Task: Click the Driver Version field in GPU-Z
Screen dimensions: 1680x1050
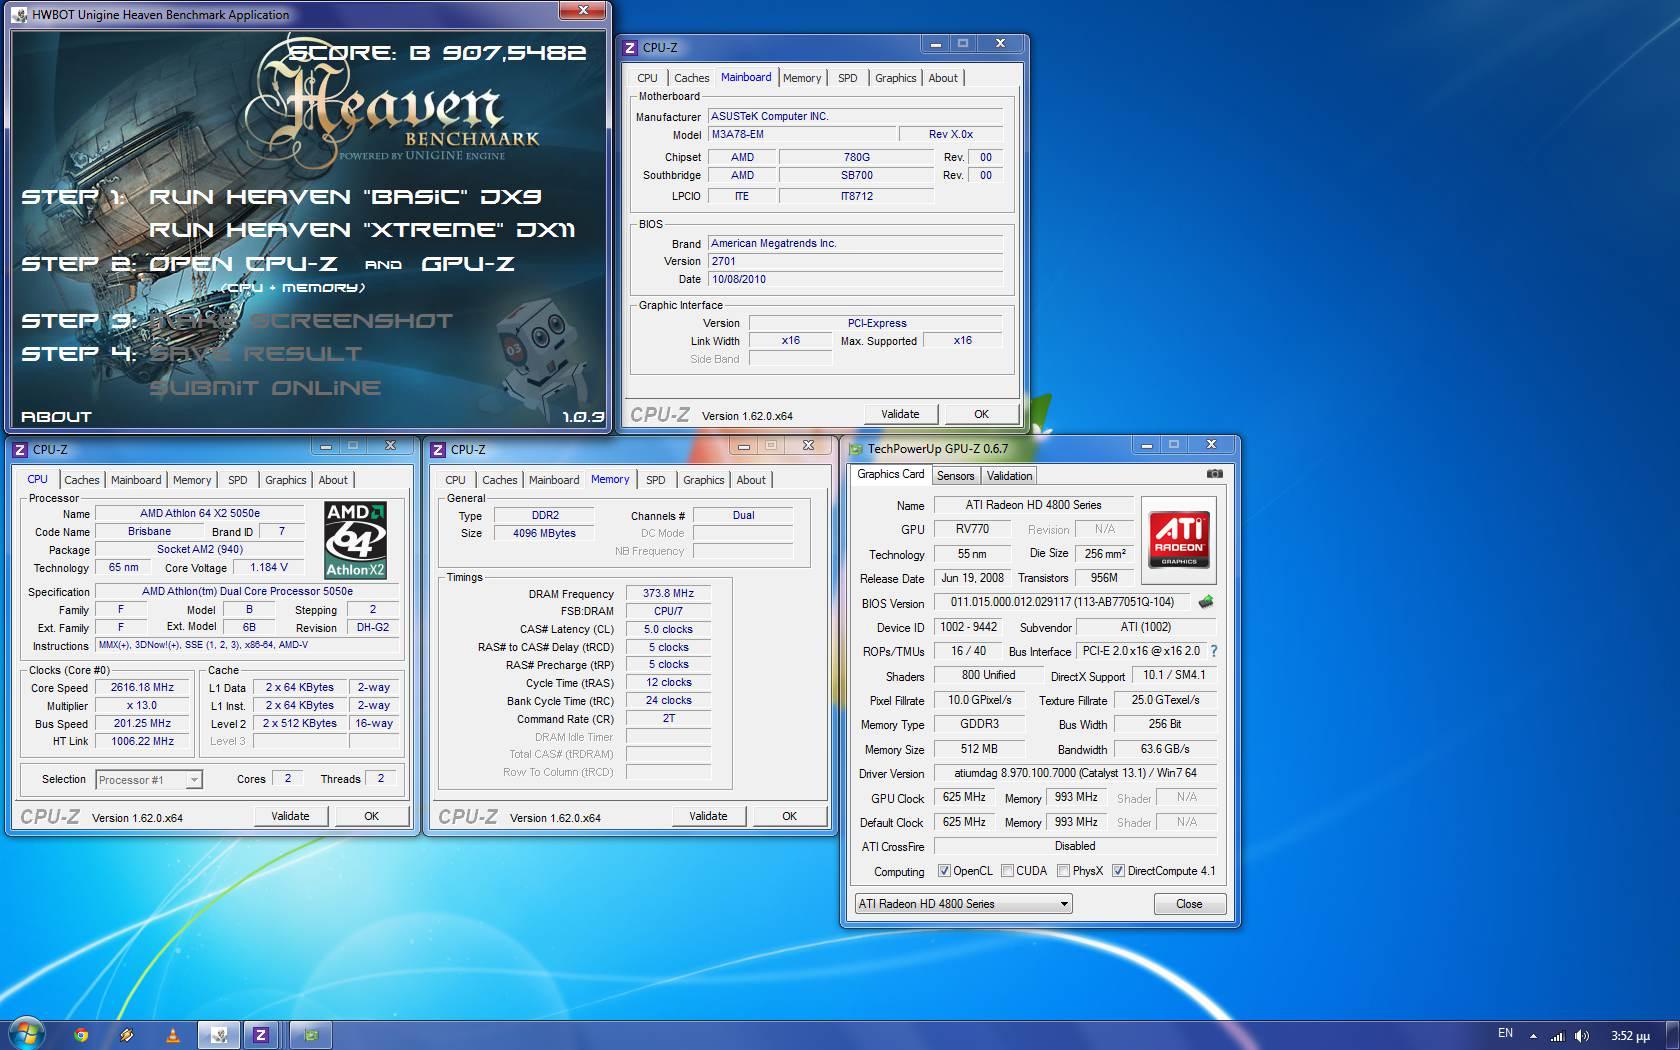Action: [x=1075, y=773]
